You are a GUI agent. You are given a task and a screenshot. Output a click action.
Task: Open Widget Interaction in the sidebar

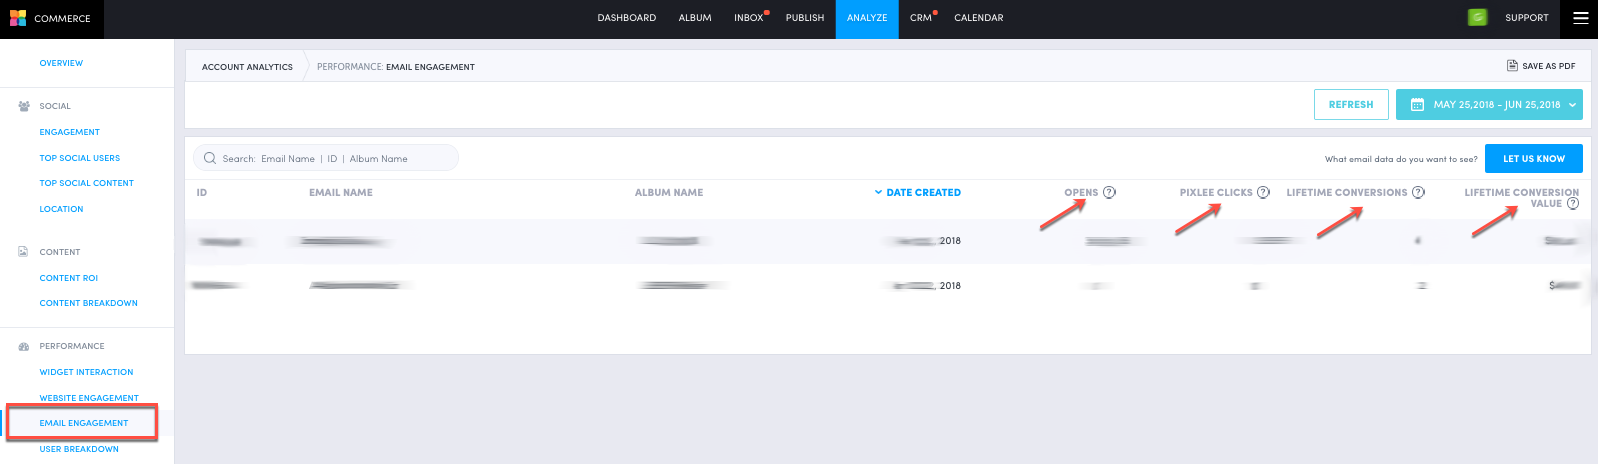pyautogui.click(x=86, y=372)
